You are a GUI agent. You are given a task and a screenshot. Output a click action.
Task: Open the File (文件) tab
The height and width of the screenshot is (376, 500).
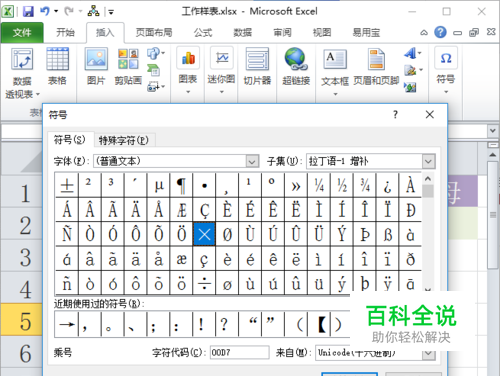[22, 33]
